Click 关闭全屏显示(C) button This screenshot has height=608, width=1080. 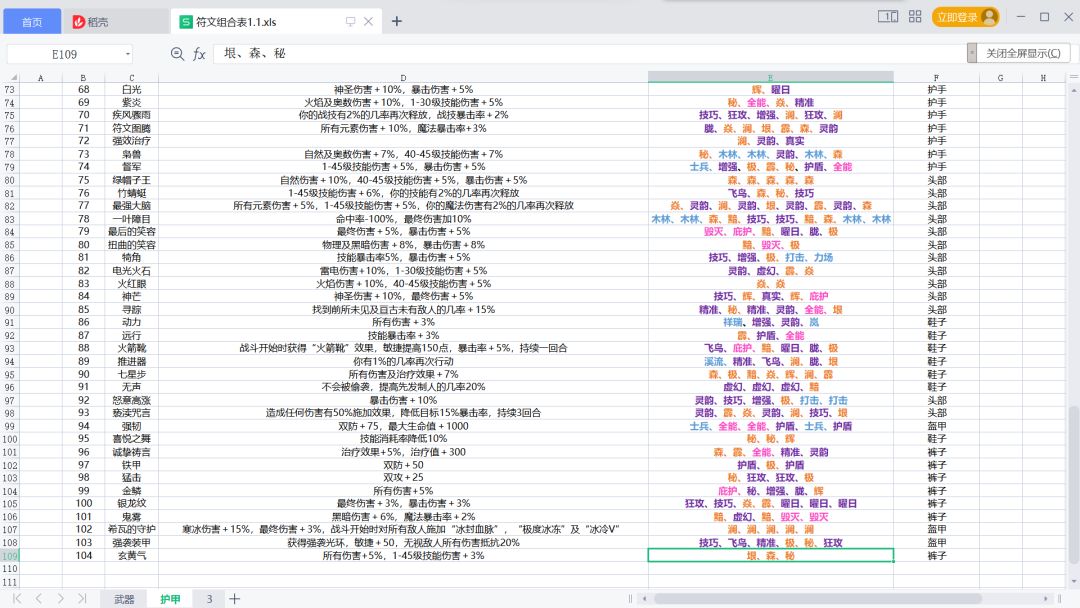tap(1023, 53)
